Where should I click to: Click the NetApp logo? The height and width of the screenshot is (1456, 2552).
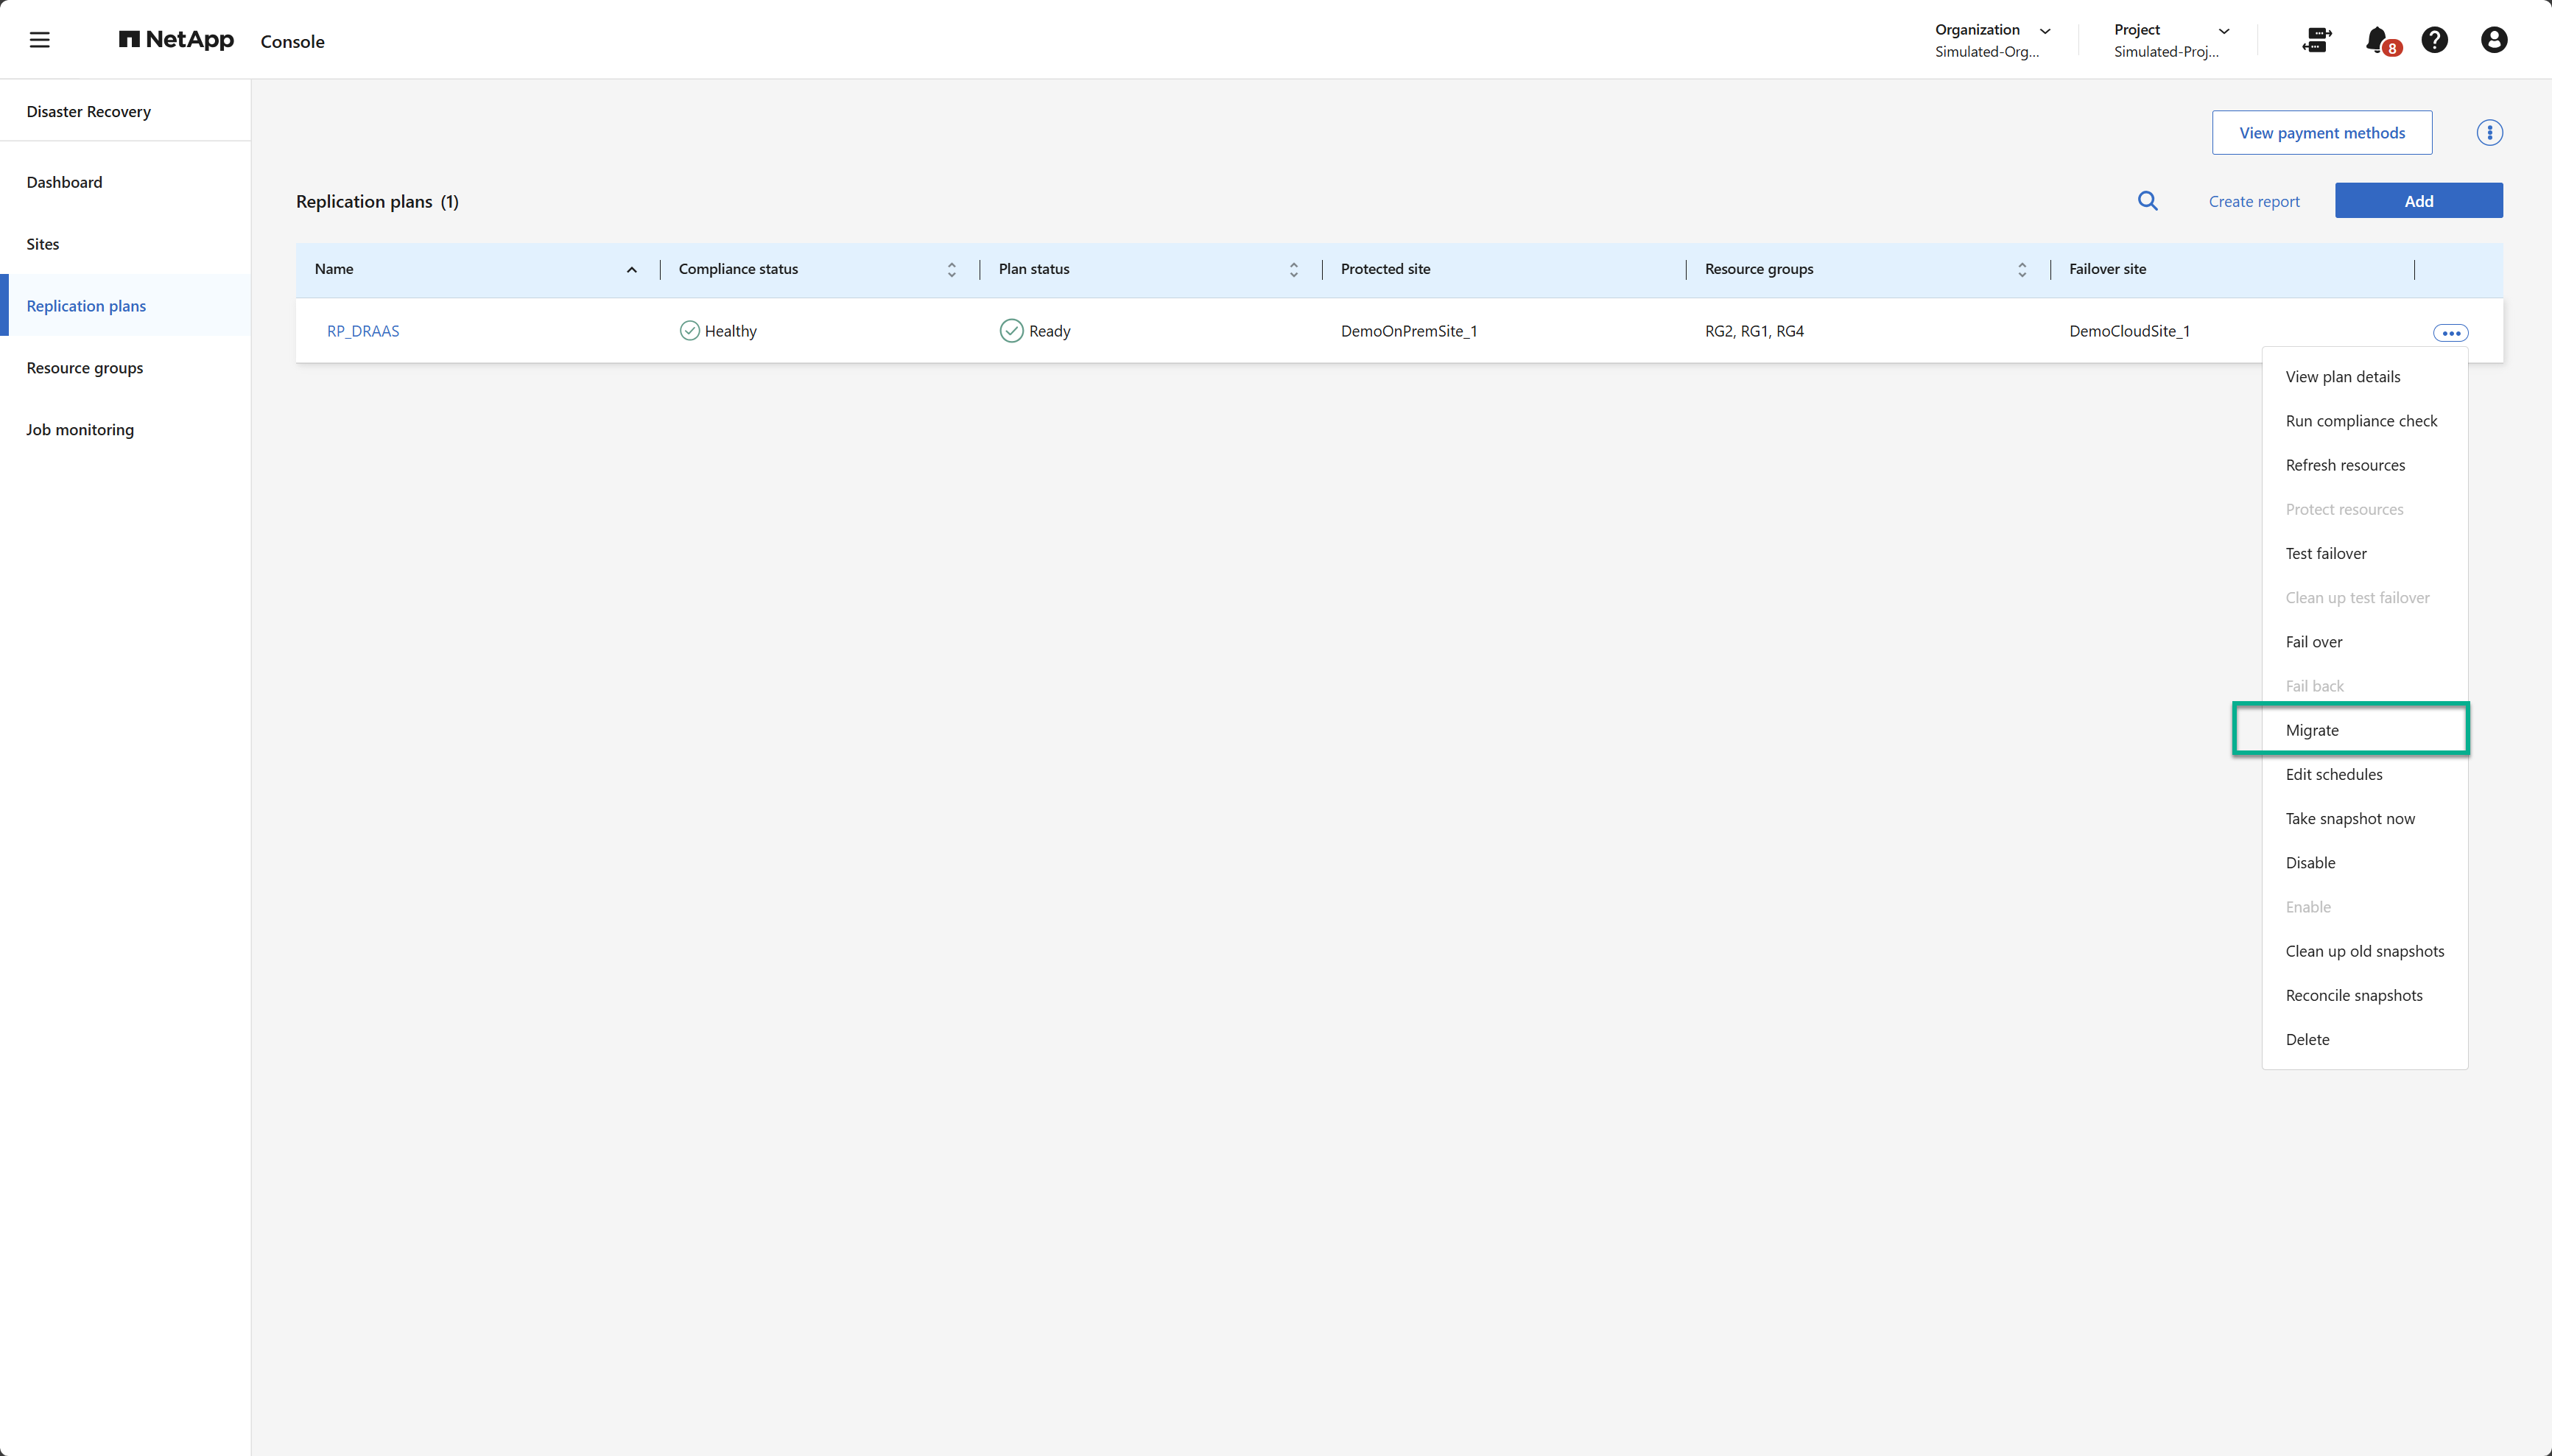(176, 40)
